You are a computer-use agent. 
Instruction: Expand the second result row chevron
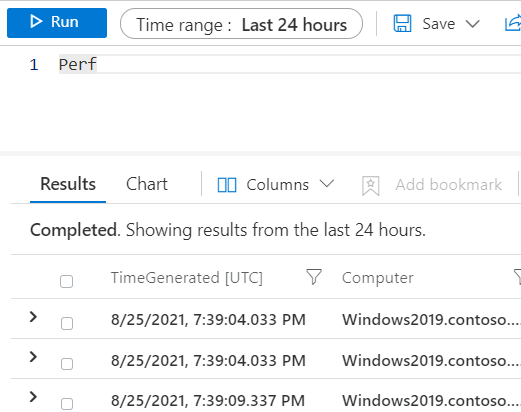click(33, 357)
